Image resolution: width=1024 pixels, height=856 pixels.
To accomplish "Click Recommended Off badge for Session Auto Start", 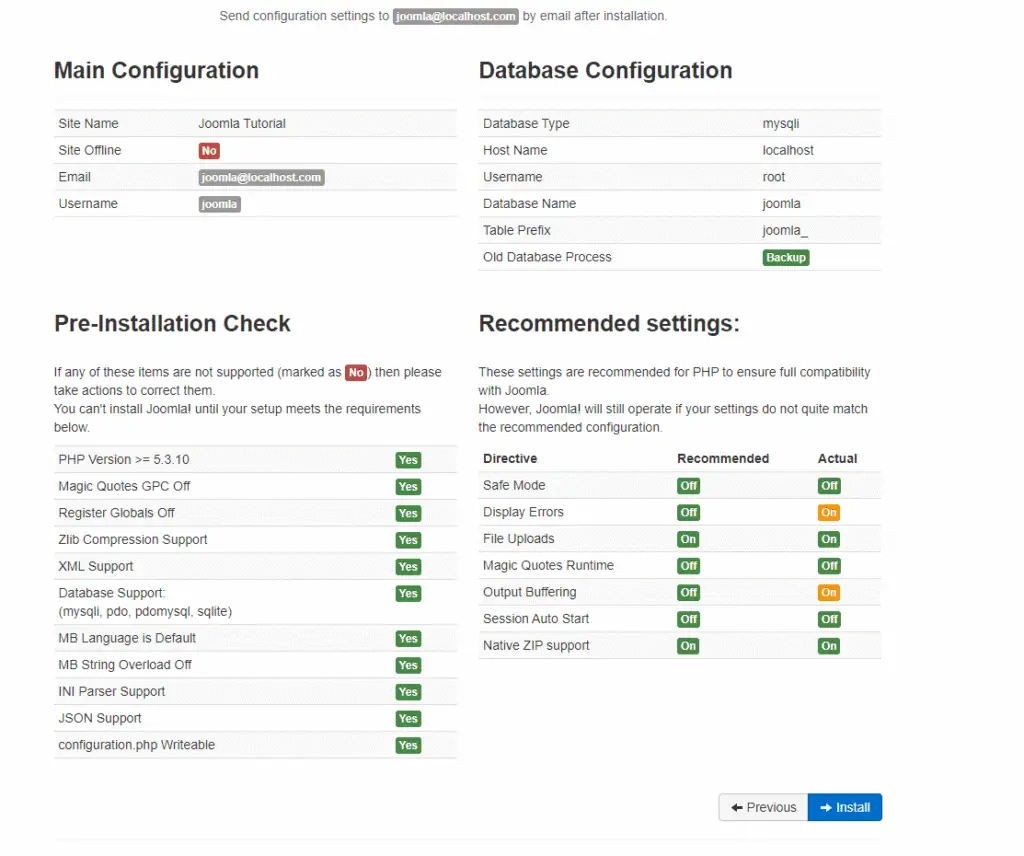I will tap(688, 620).
